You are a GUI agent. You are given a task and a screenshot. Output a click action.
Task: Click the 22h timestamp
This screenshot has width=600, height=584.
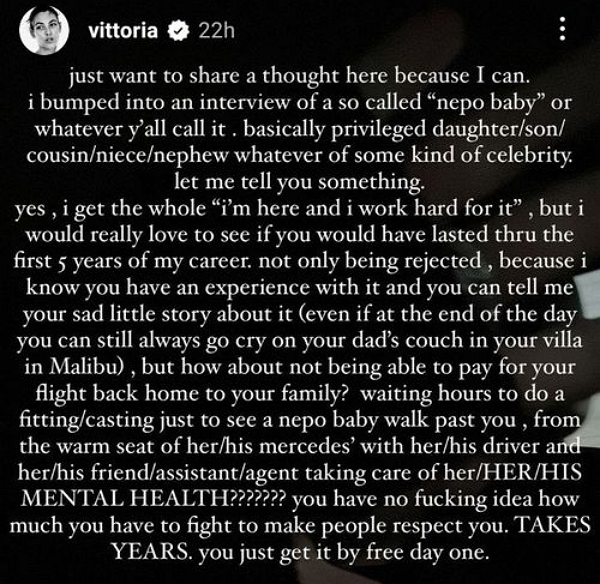[217, 30]
